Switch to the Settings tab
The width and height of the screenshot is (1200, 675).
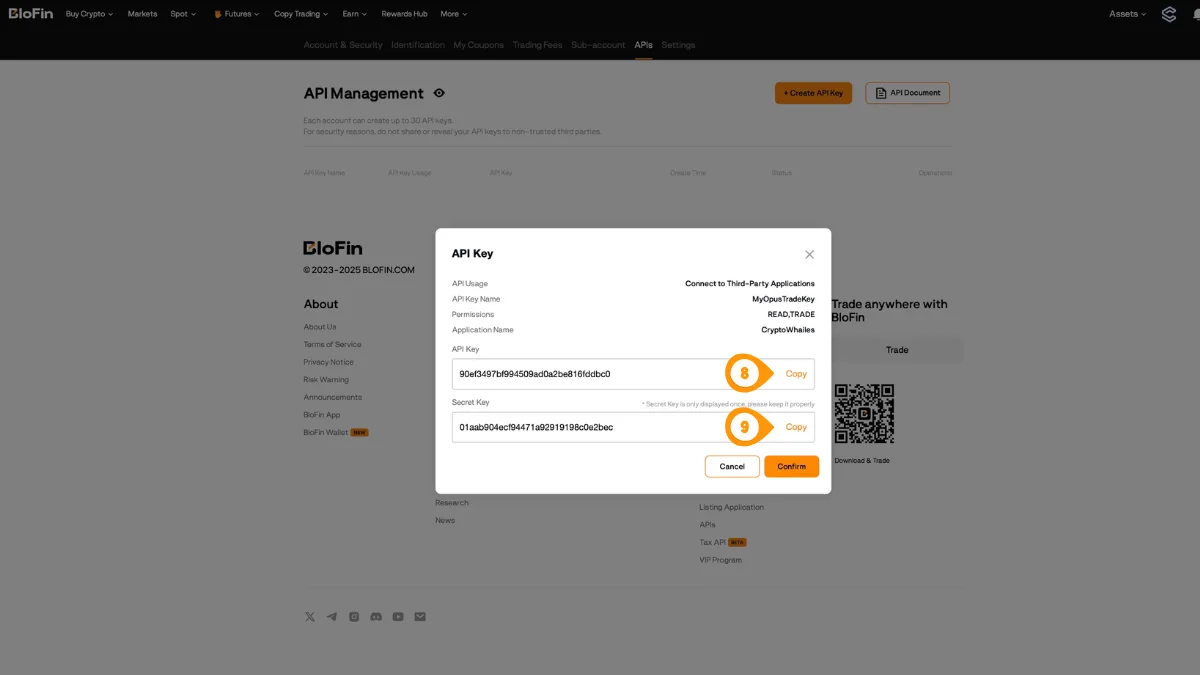pos(678,45)
